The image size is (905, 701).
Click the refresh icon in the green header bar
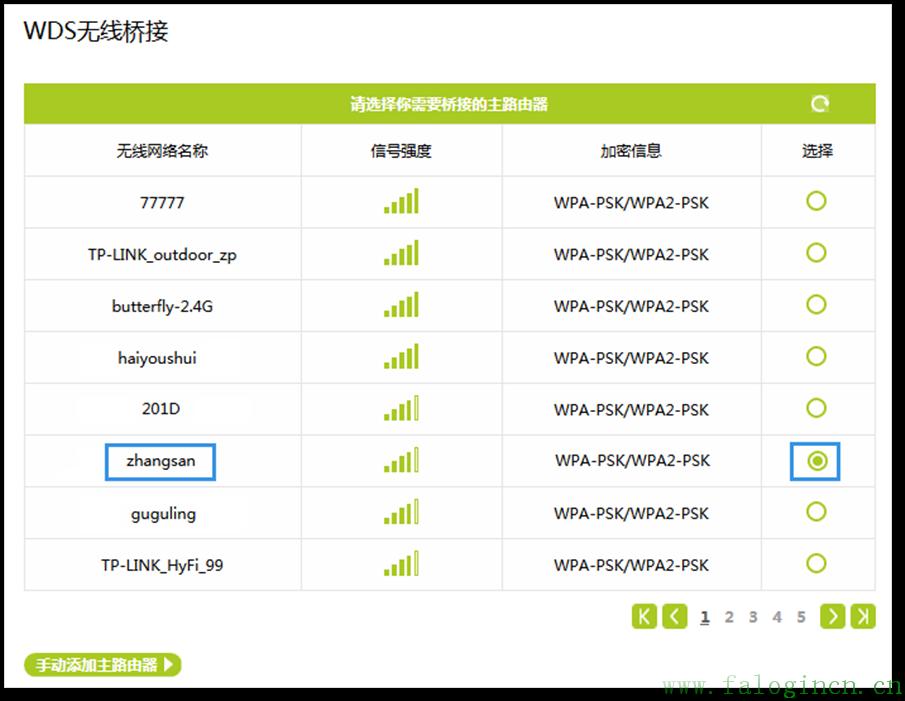[820, 103]
